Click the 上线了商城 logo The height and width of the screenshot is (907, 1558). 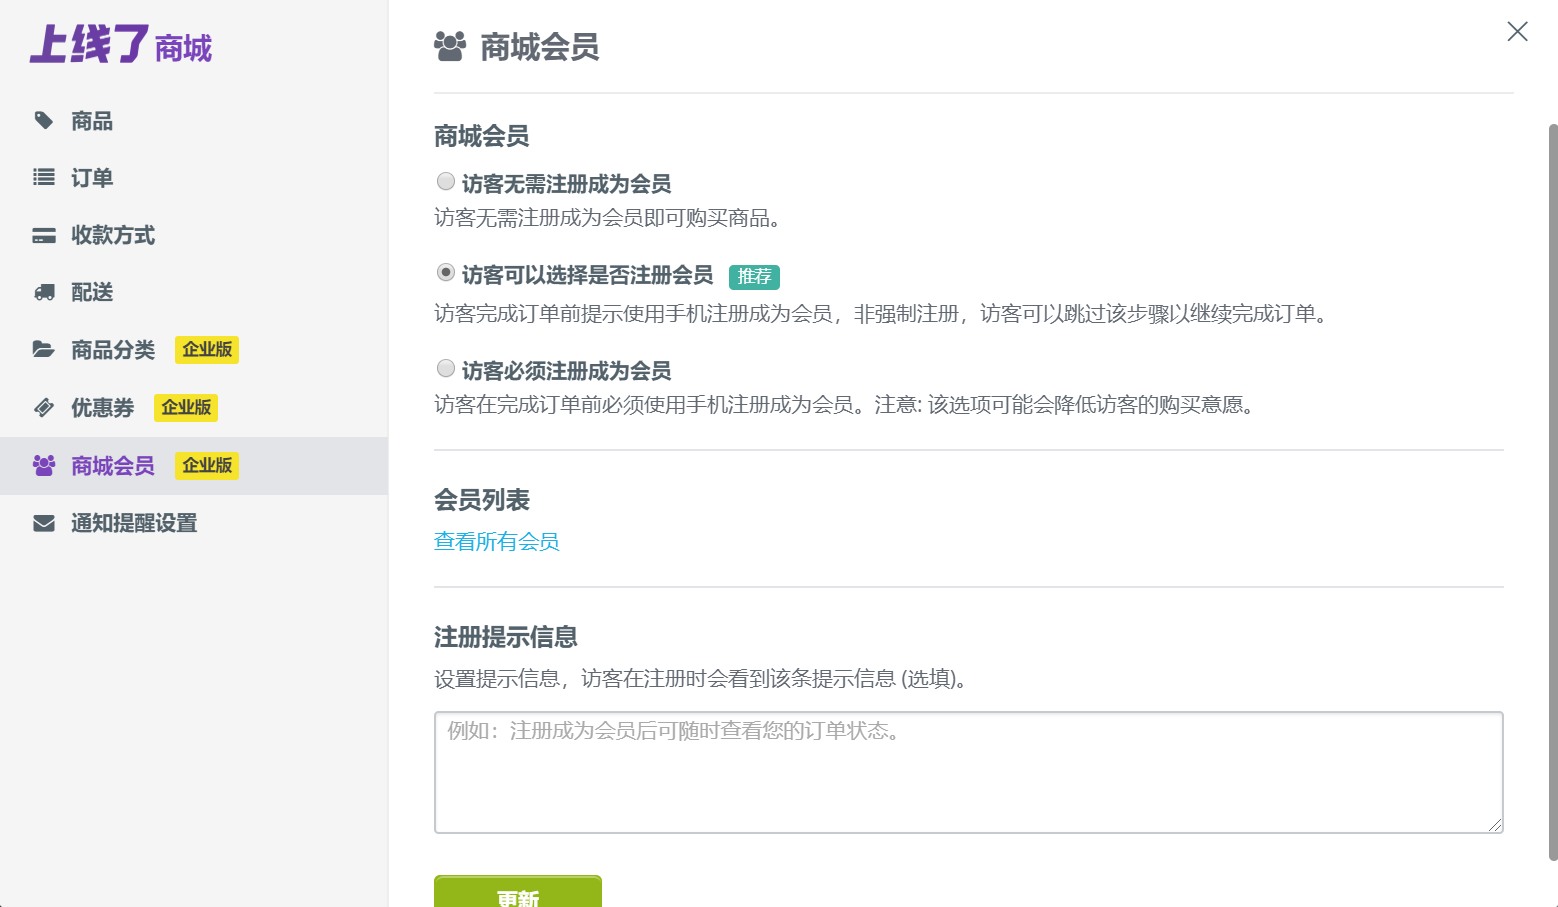(120, 46)
